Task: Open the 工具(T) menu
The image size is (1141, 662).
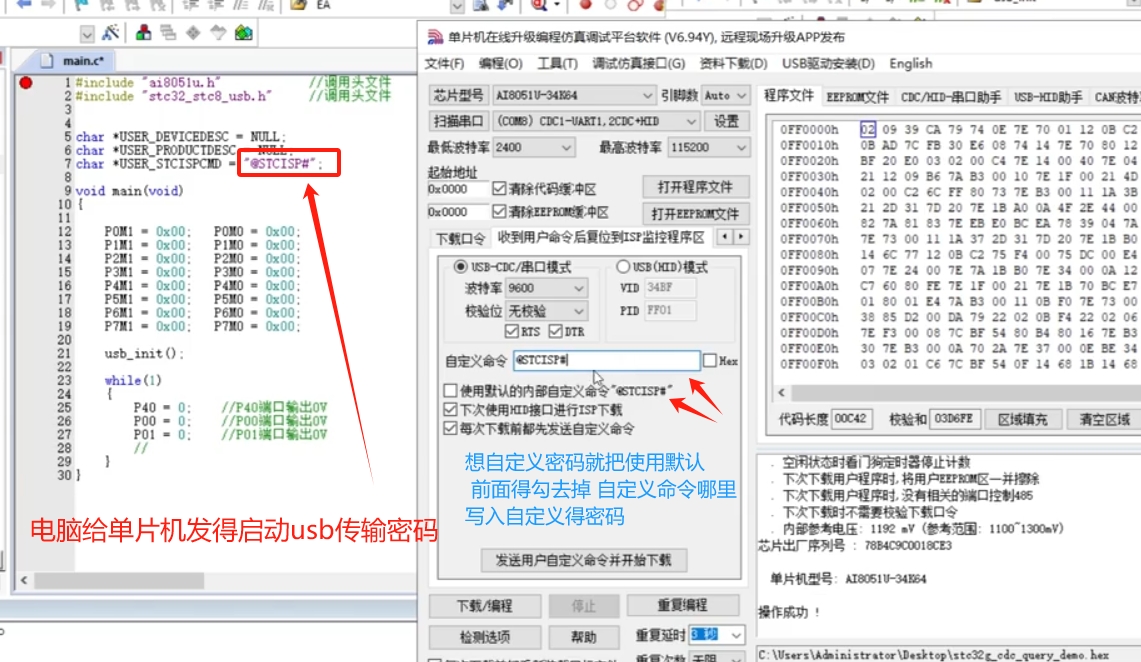Action: pyautogui.click(x=557, y=63)
